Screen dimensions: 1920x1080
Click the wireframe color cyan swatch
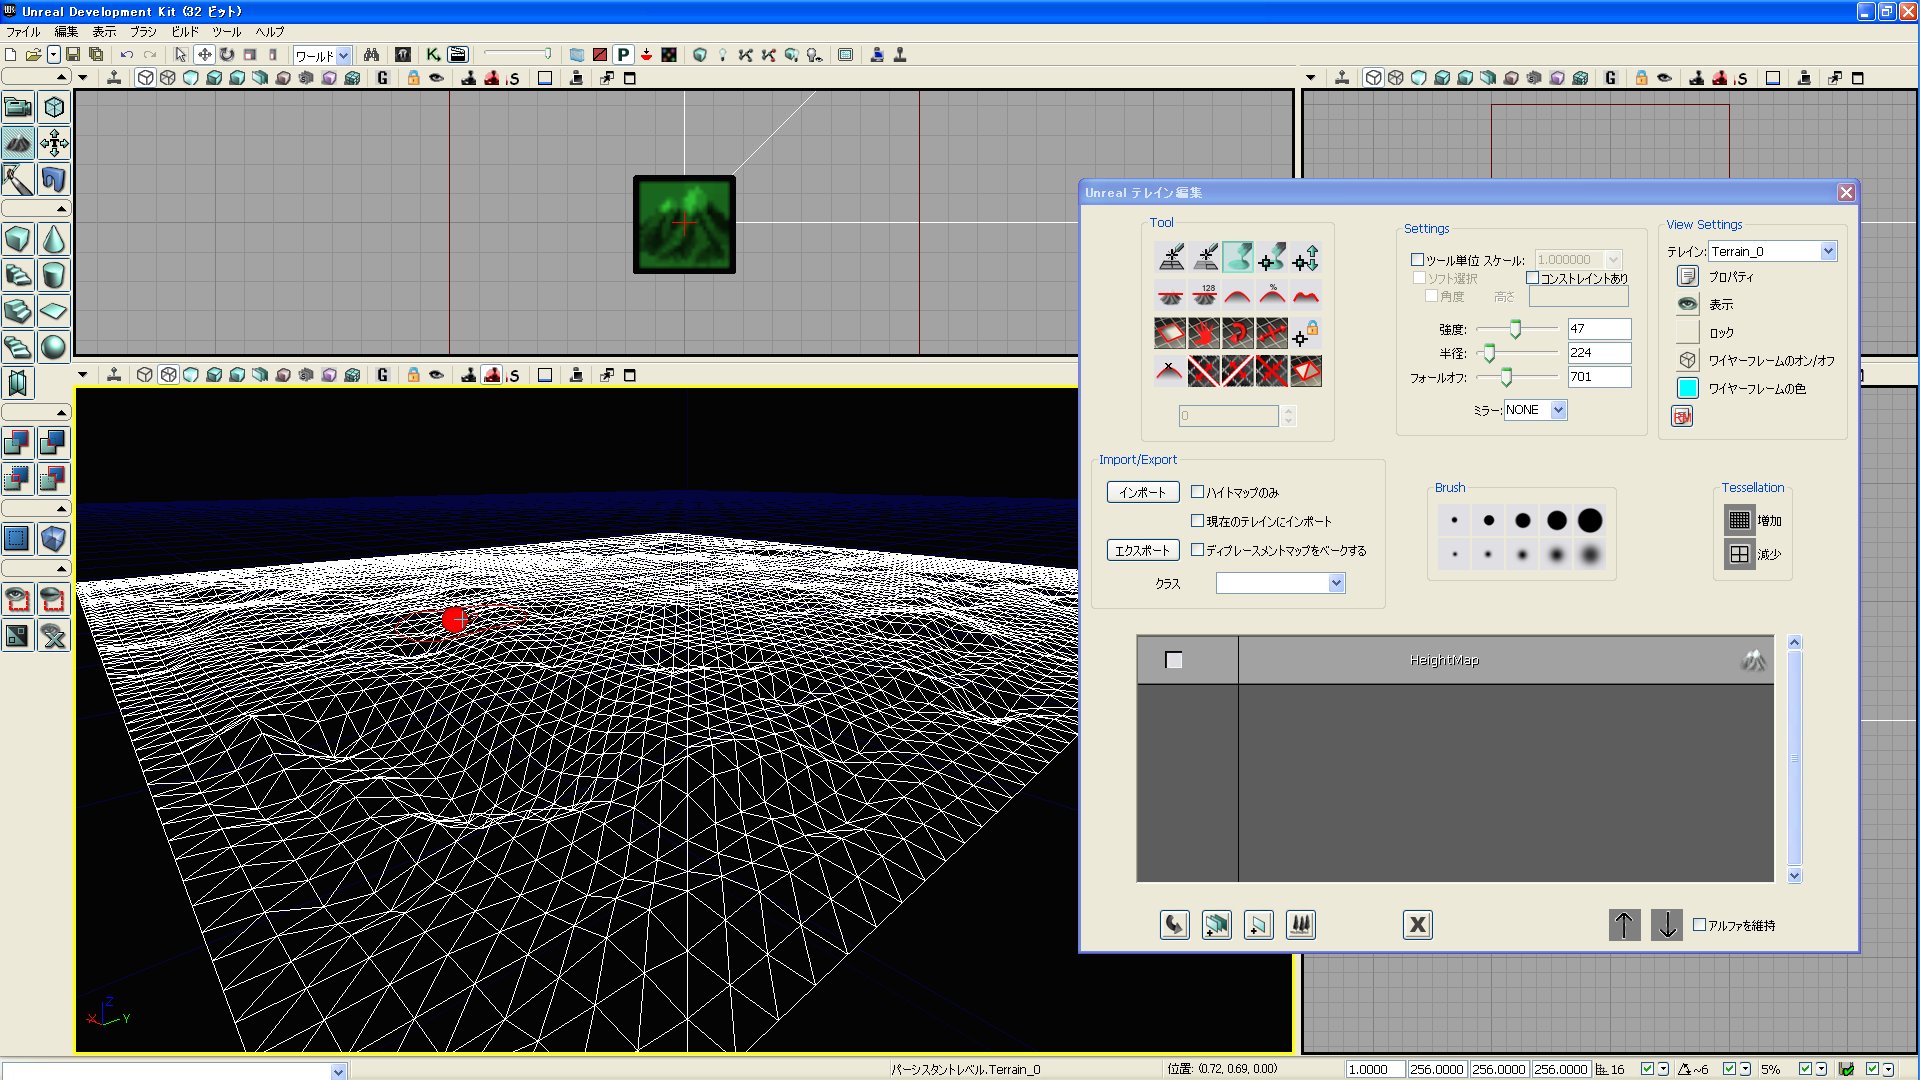tap(1688, 388)
